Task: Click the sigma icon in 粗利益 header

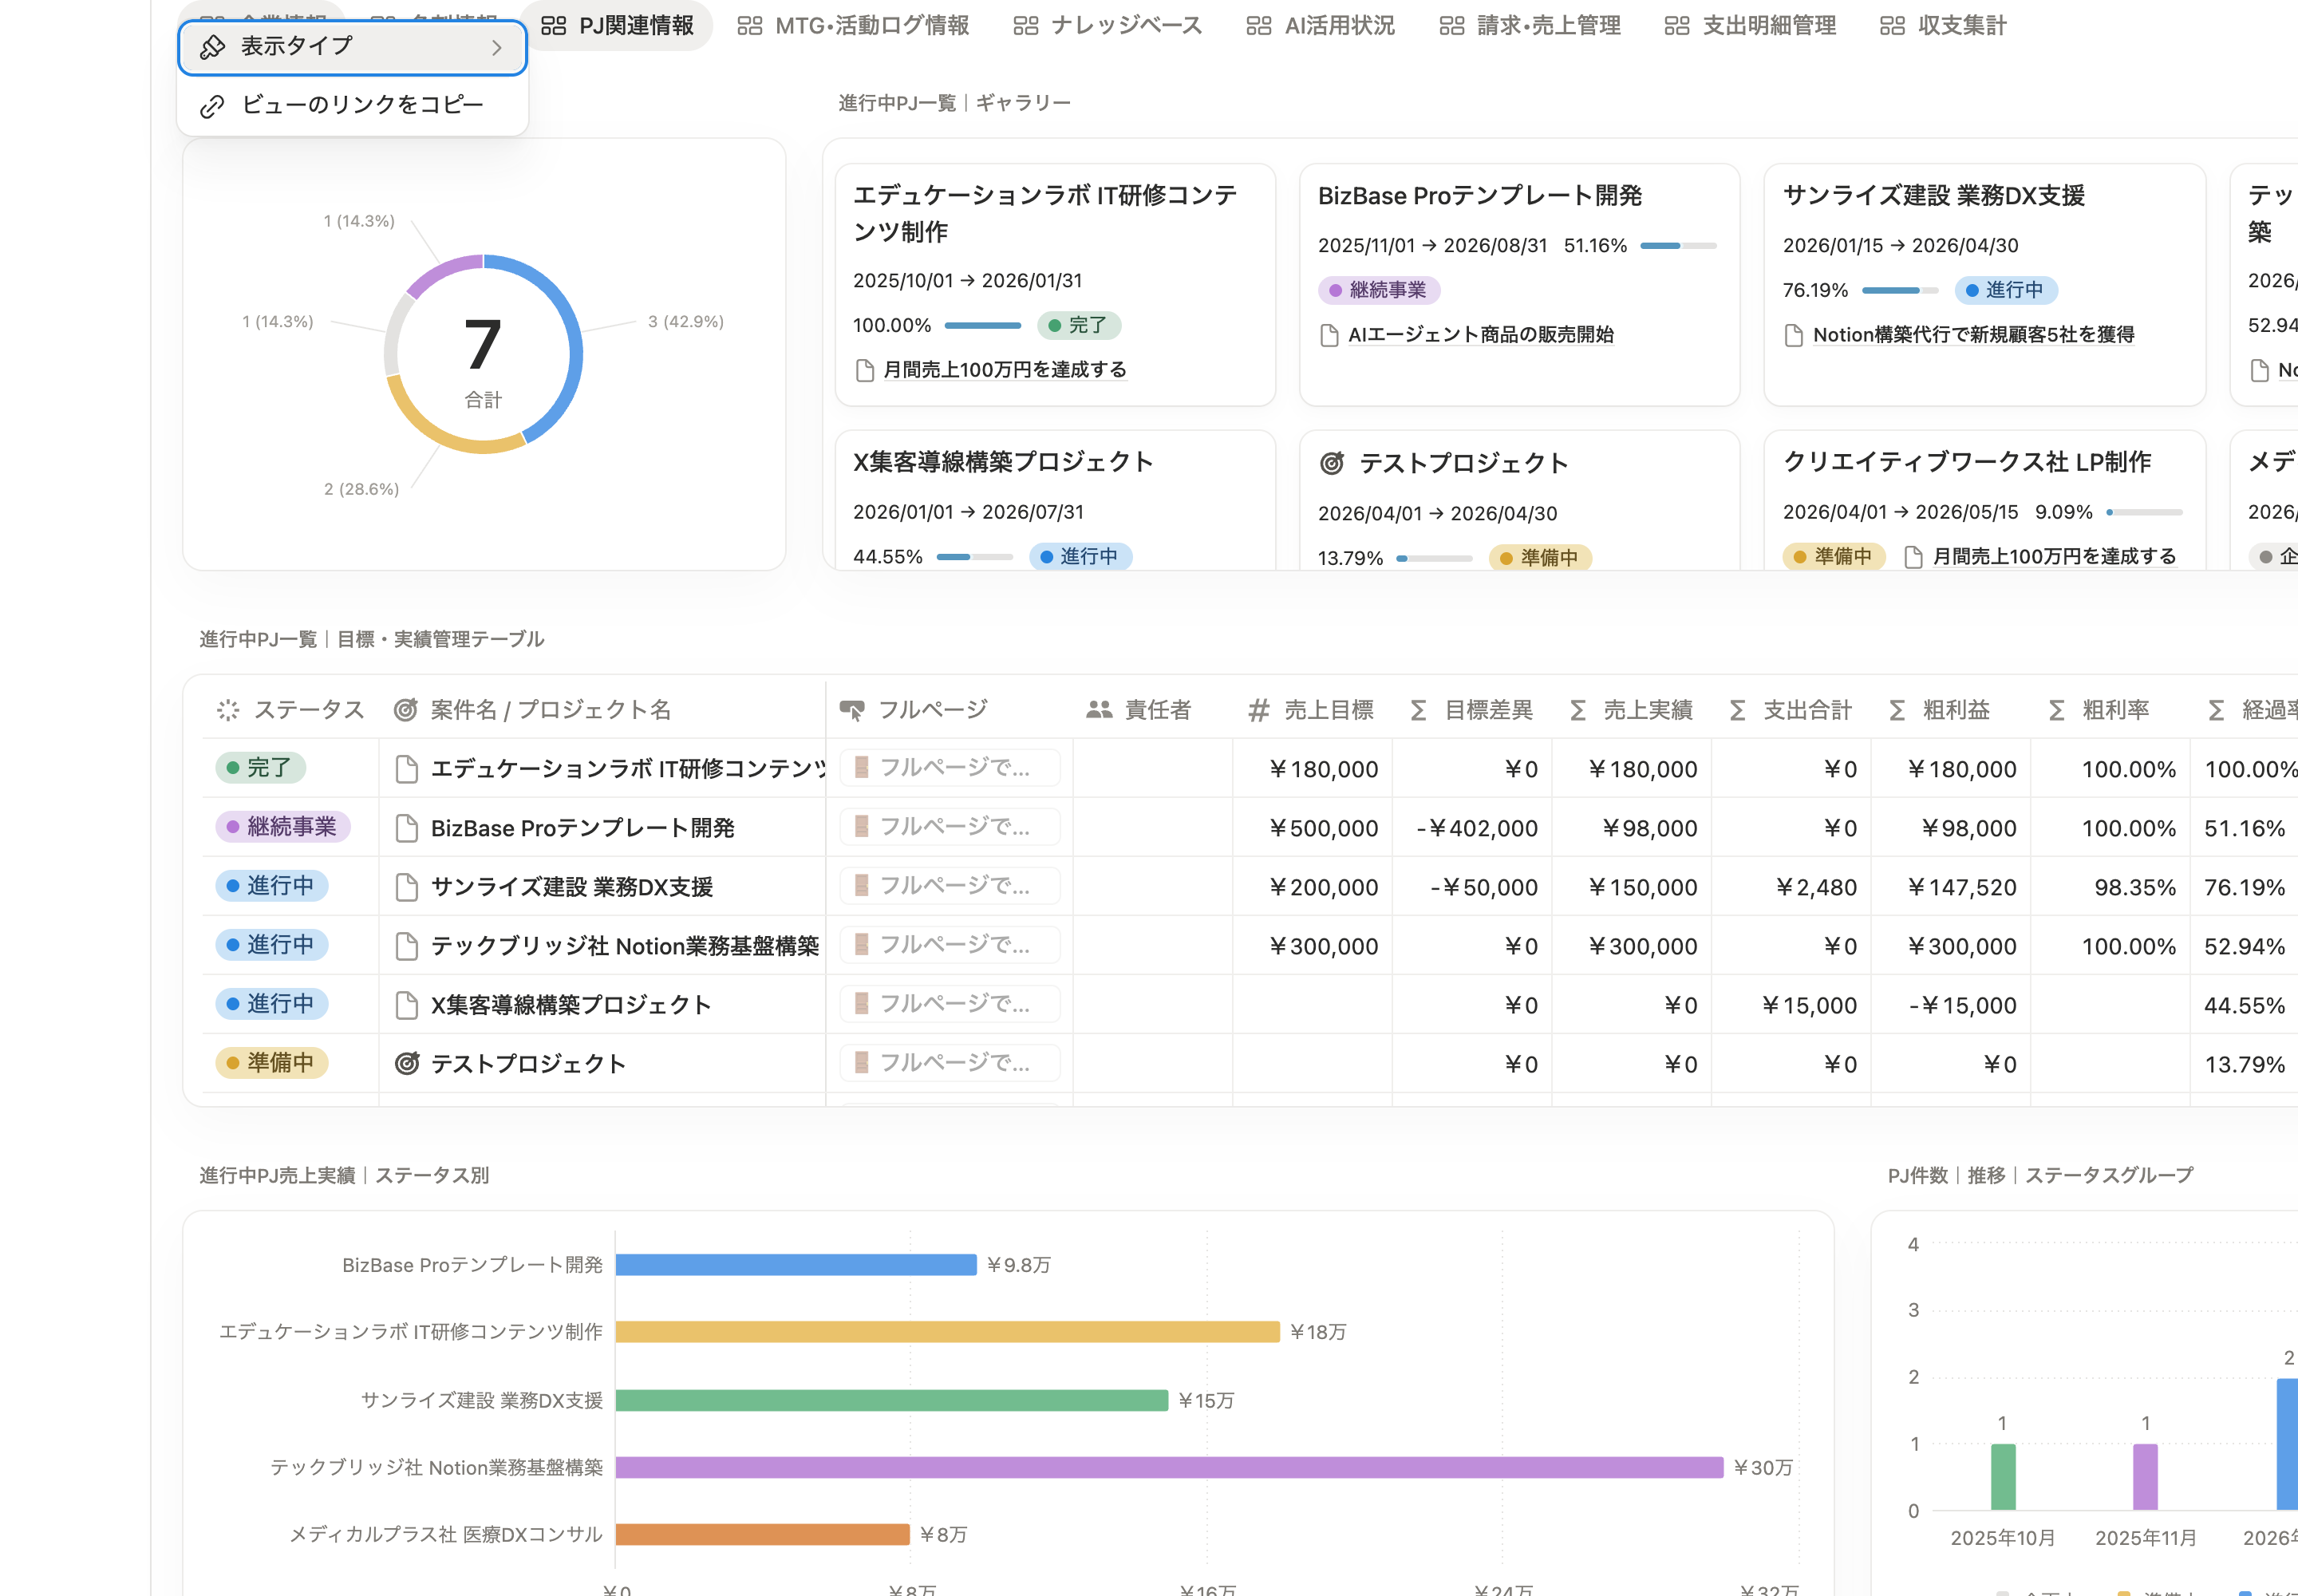Action: pyautogui.click(x=1897, y=710)
